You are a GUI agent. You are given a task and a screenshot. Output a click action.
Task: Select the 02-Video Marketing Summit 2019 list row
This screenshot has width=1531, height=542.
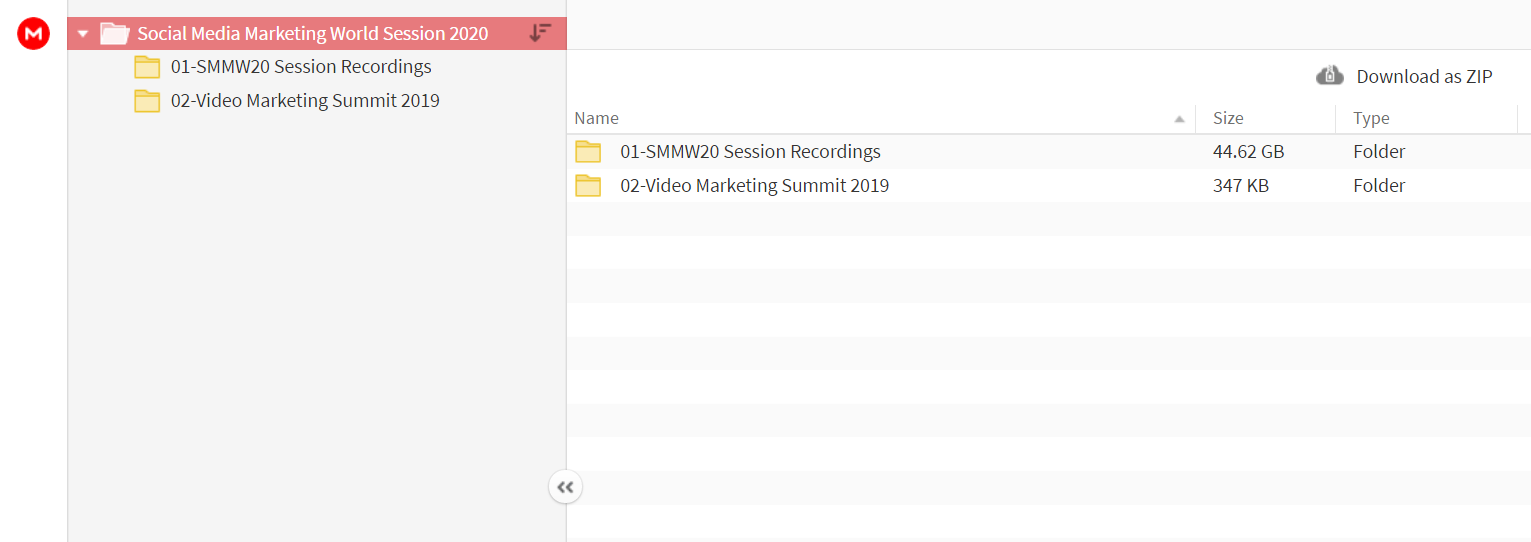(x=1049, y=186)
